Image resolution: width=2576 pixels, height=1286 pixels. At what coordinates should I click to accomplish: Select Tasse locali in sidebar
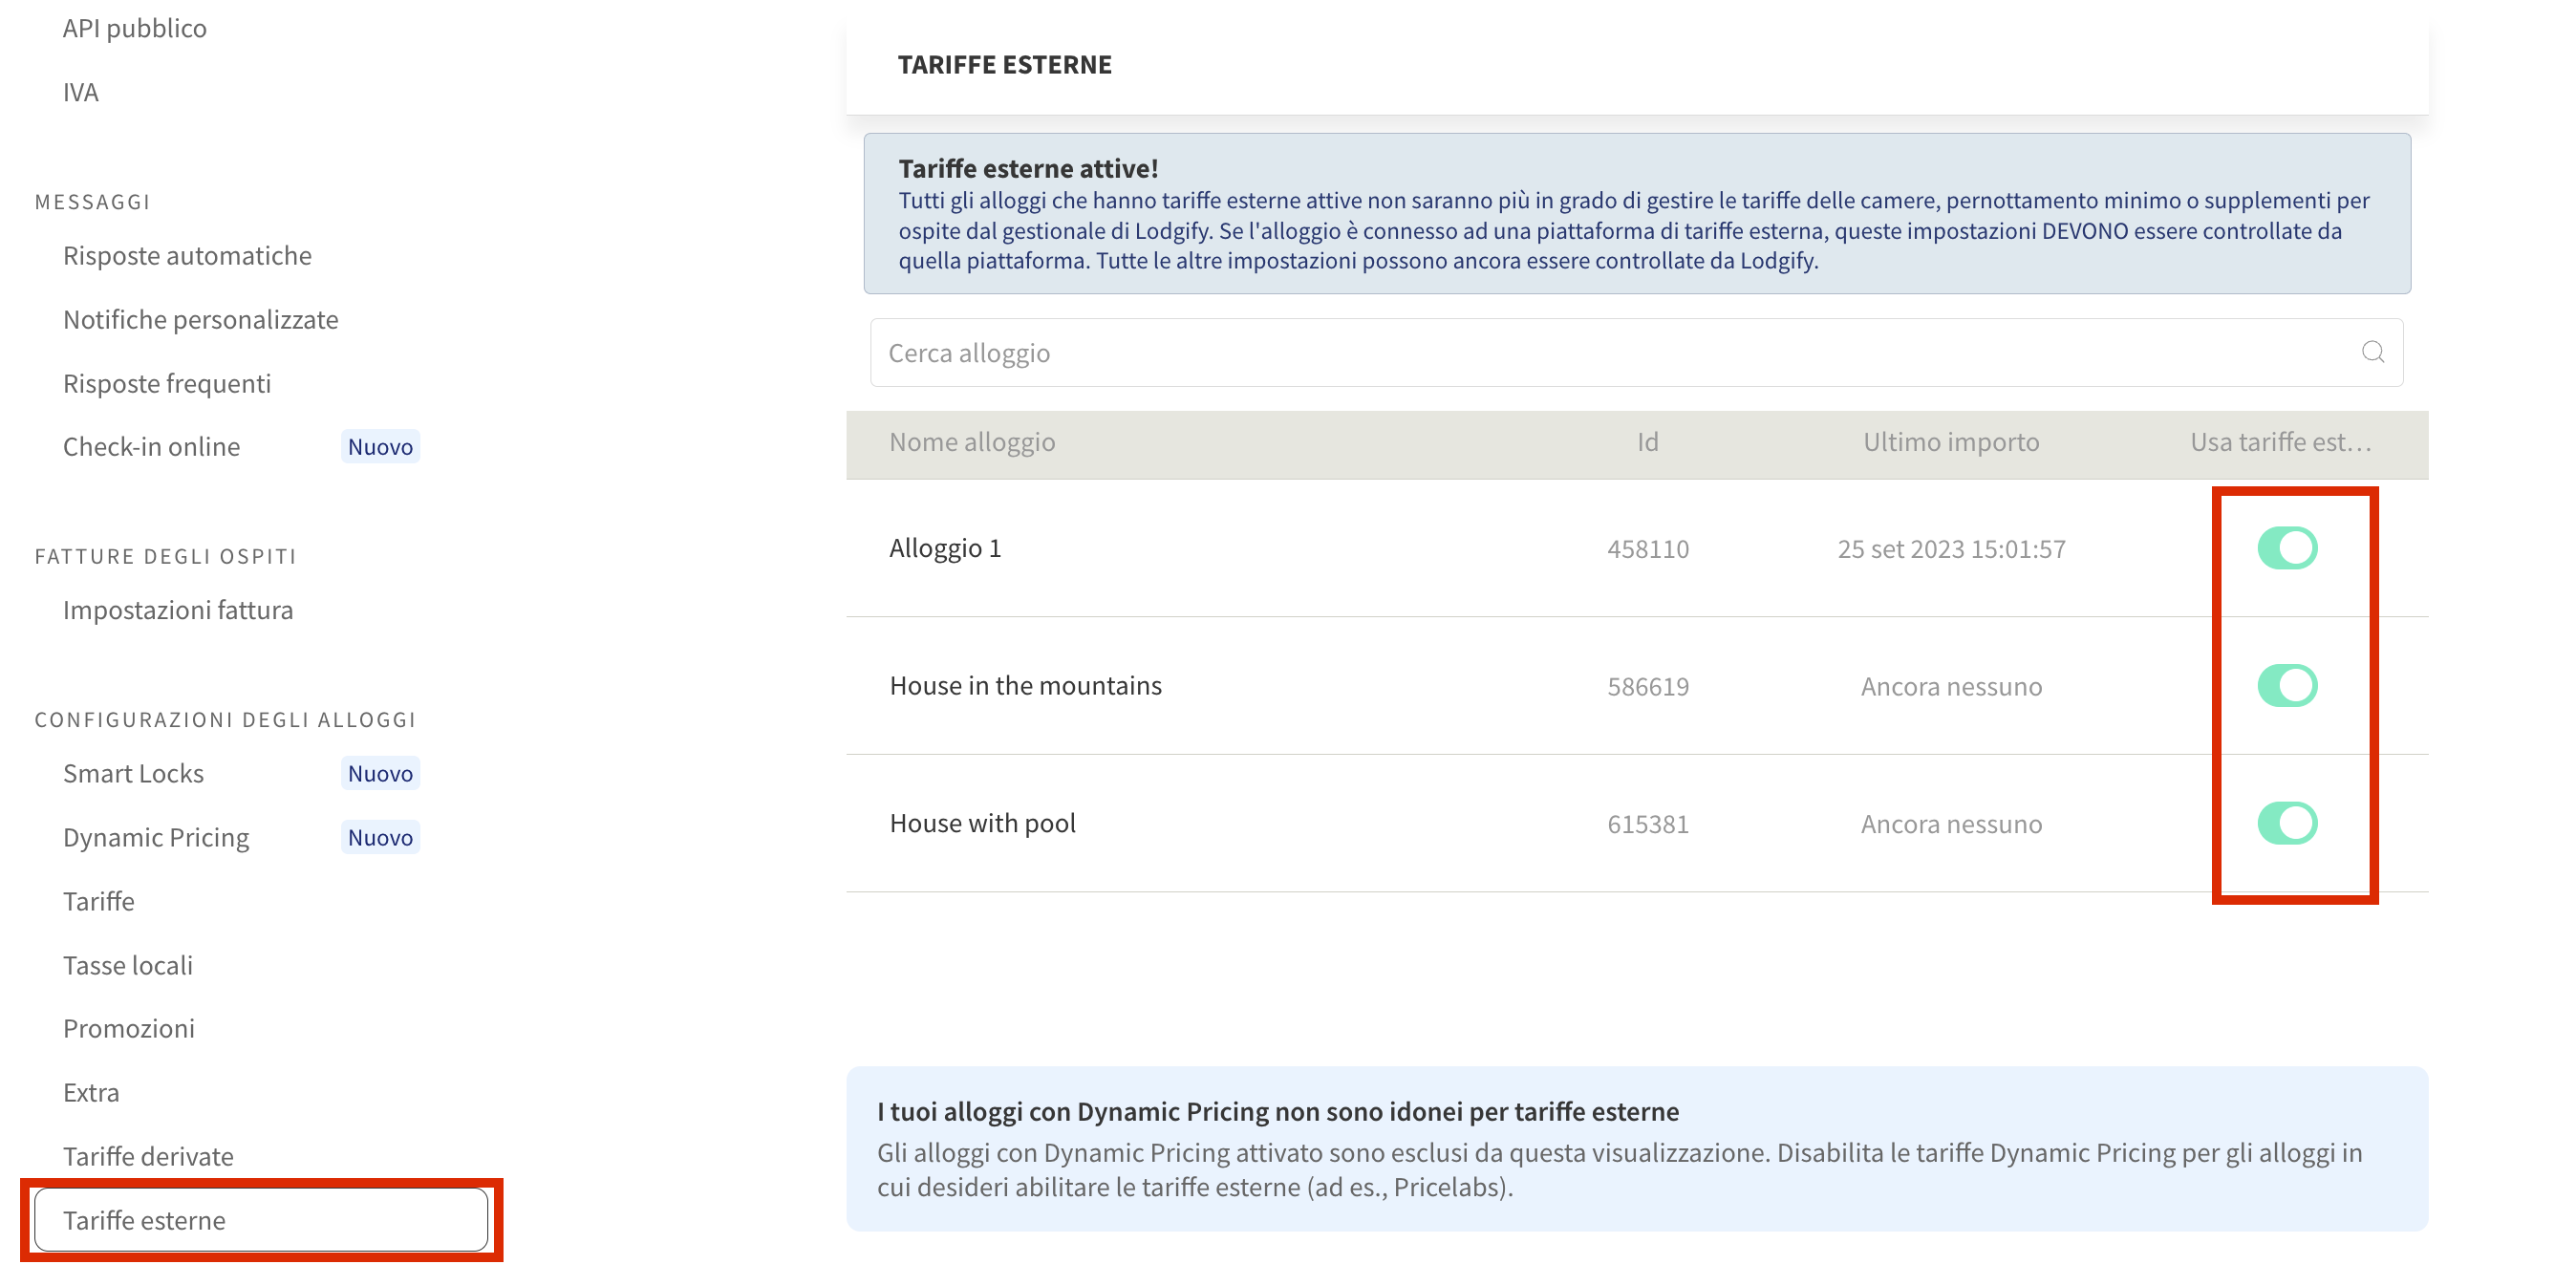(128, 965)
